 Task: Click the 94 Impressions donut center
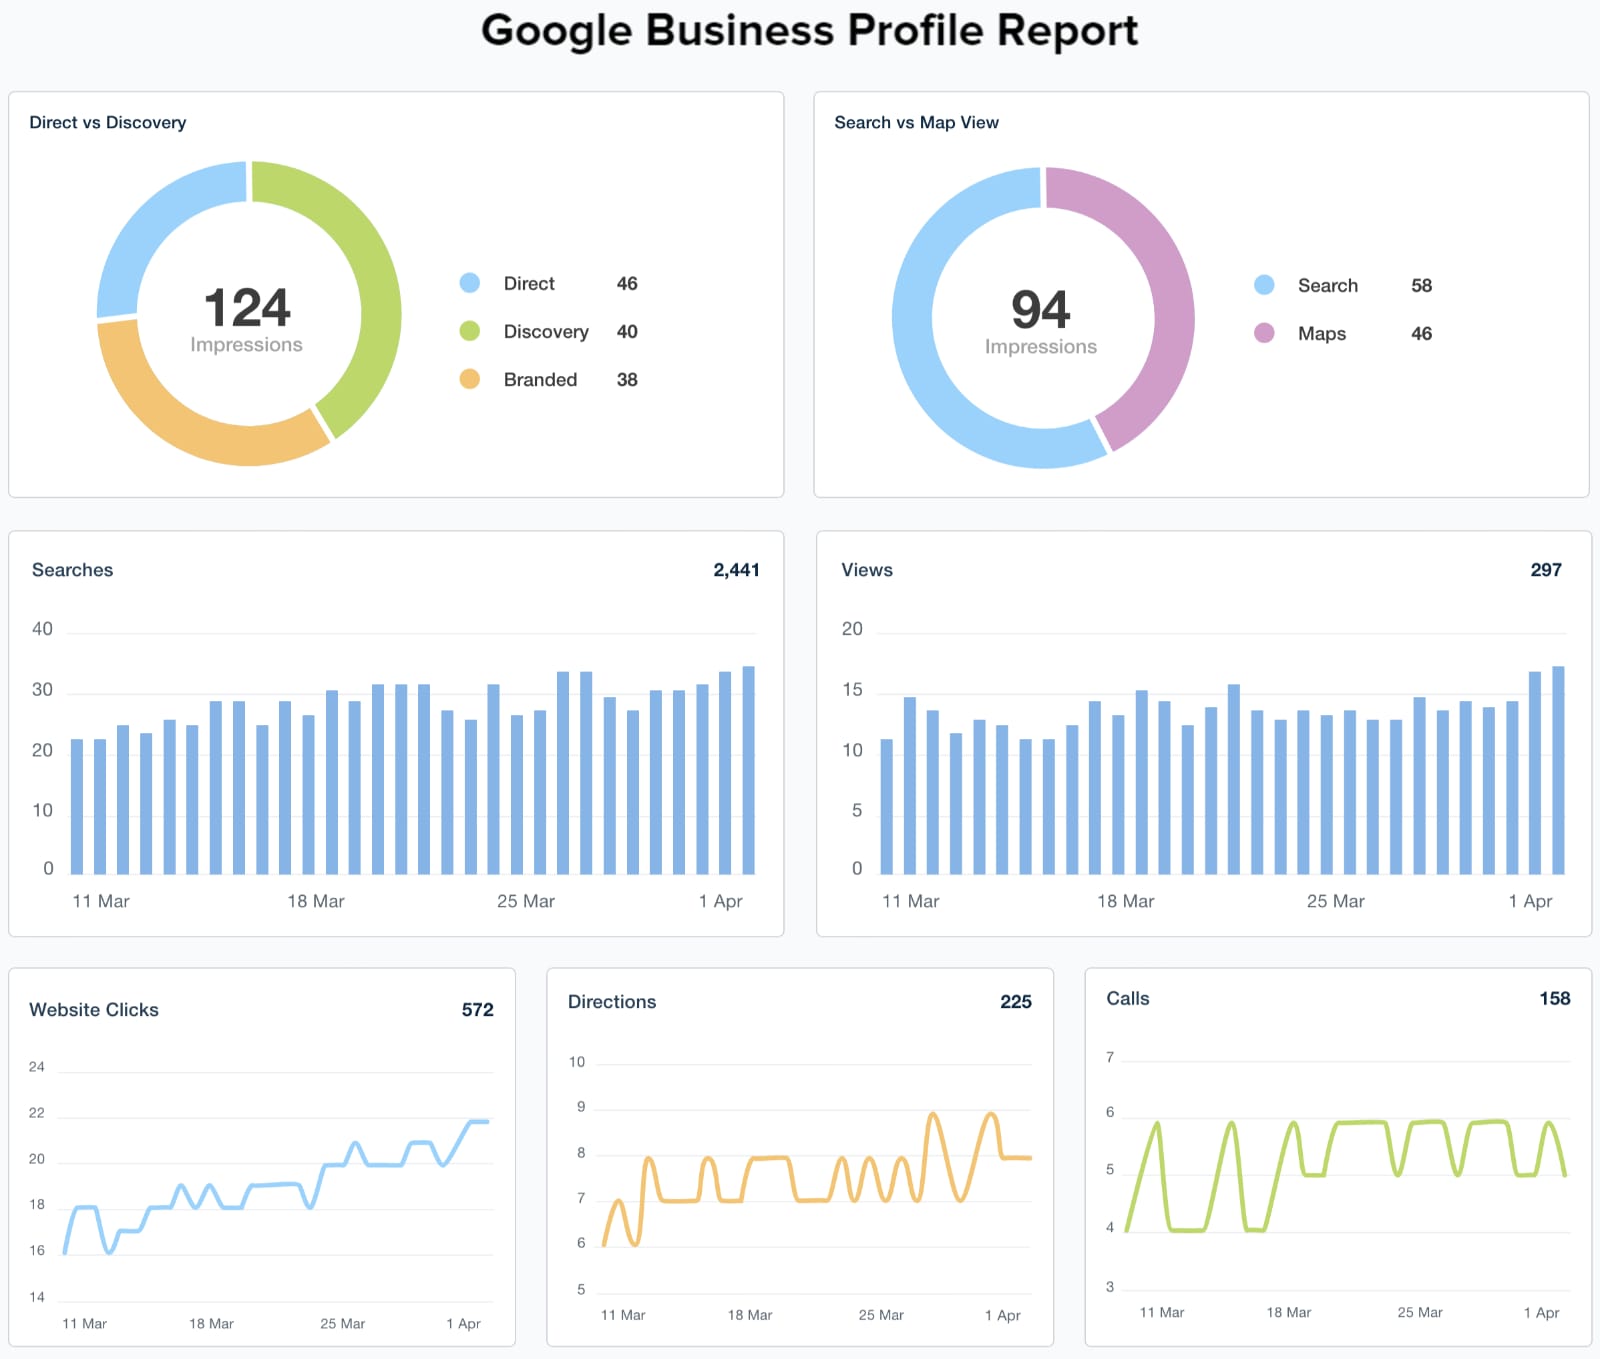click(x=1041, y=320)
